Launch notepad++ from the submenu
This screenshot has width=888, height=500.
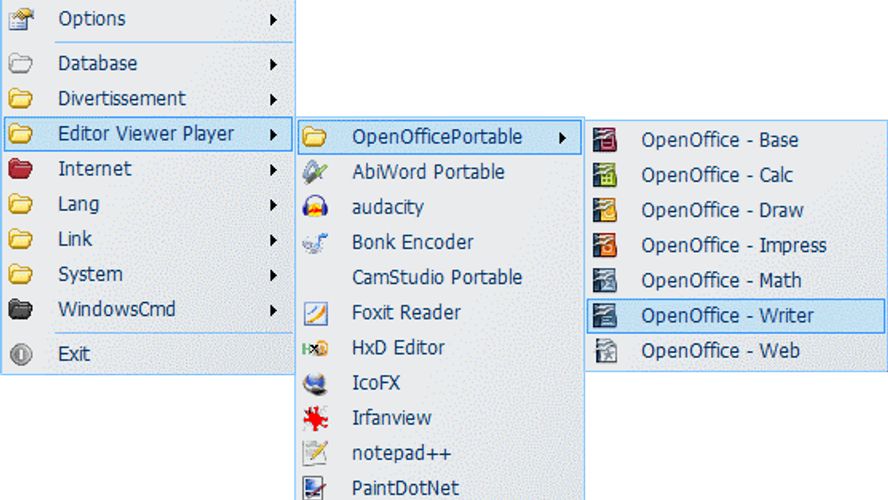439,453
